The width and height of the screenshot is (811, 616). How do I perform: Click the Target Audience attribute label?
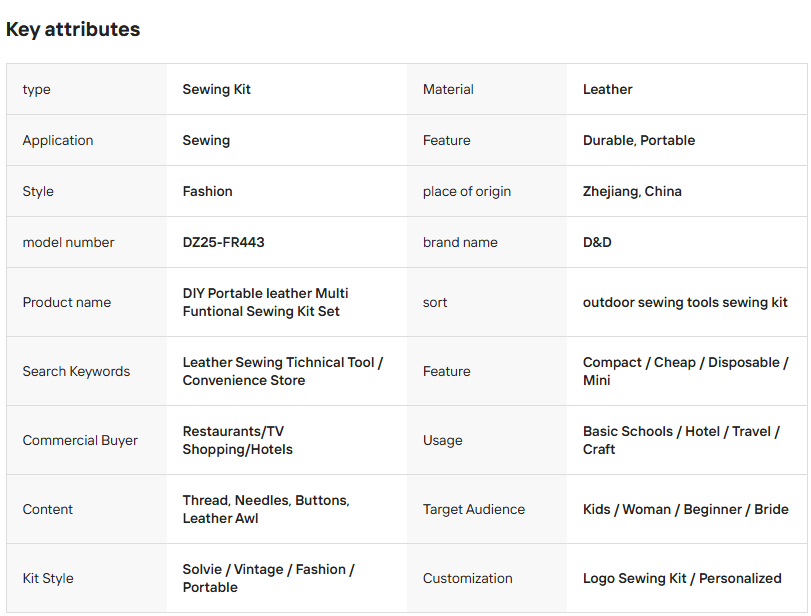click(474, 509)
